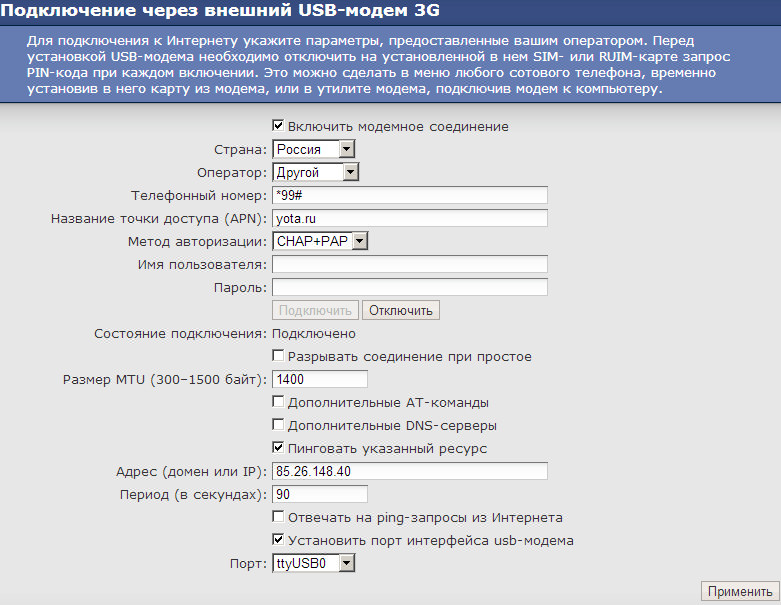781x605 pixels.
Task: Enable 'Дополнительные DNS-серверы' checkbox
Action: [279, 426]
